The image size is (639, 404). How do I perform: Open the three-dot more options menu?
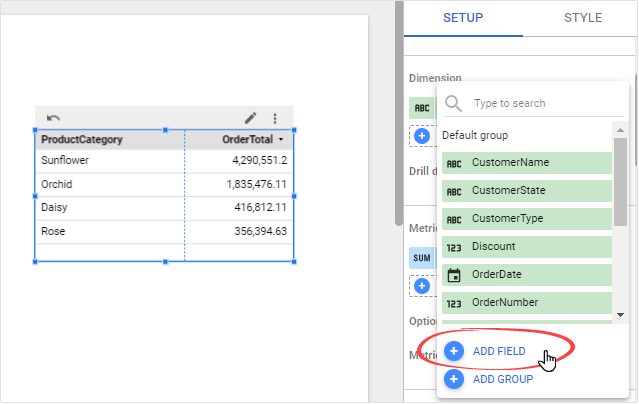275,118
